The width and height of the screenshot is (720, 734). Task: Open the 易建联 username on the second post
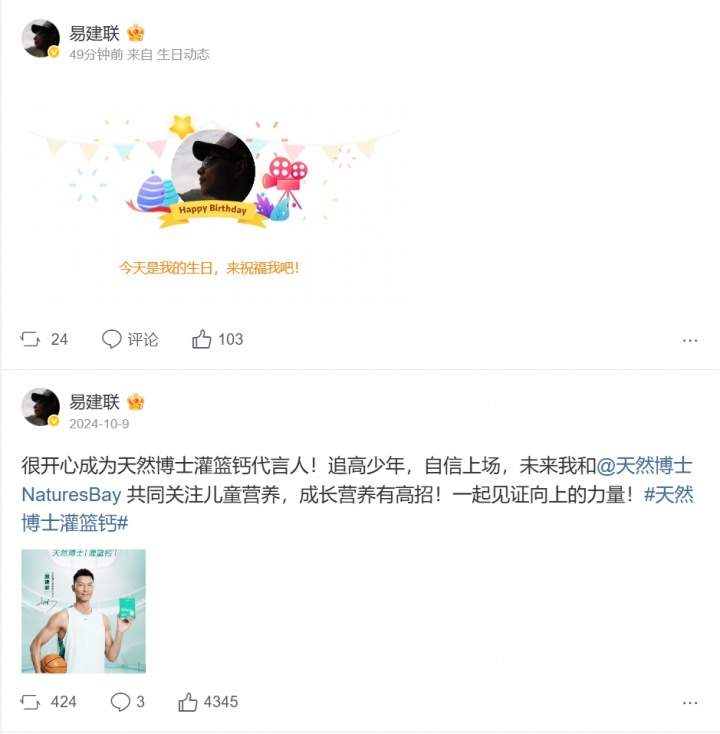pyautogui.click(x=94, y=402)
